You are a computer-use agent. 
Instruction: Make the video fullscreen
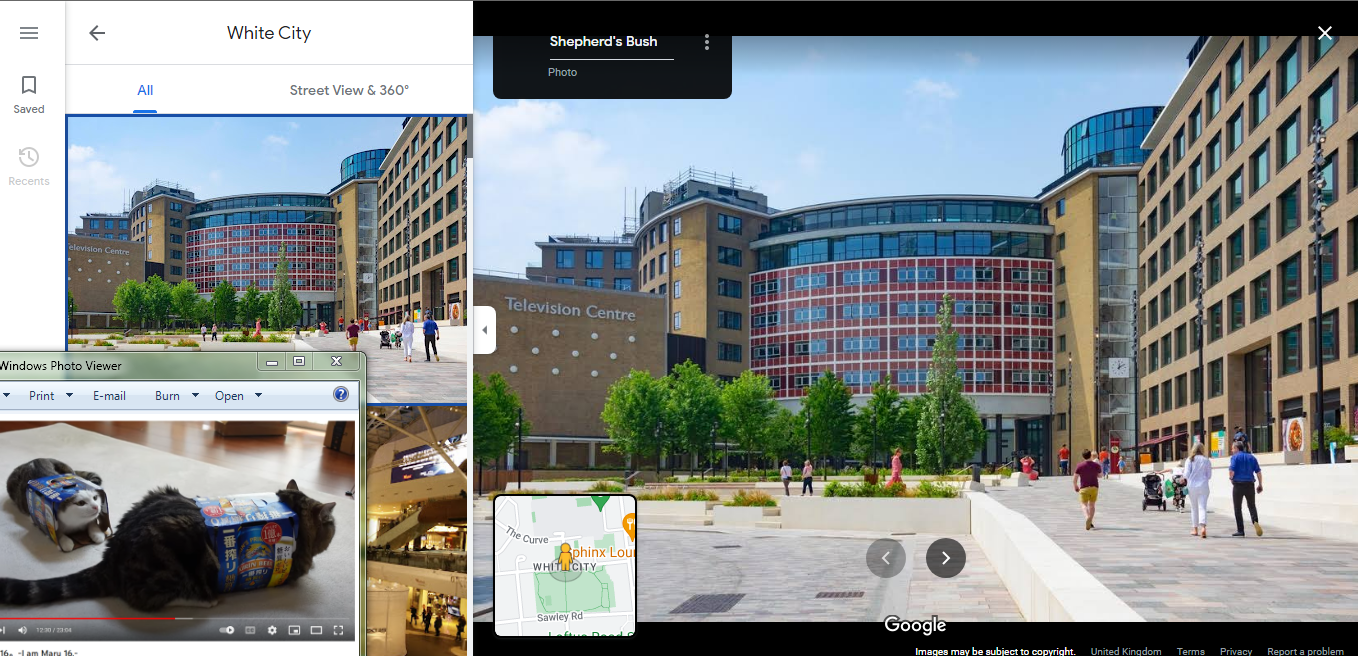pos(338,630)
